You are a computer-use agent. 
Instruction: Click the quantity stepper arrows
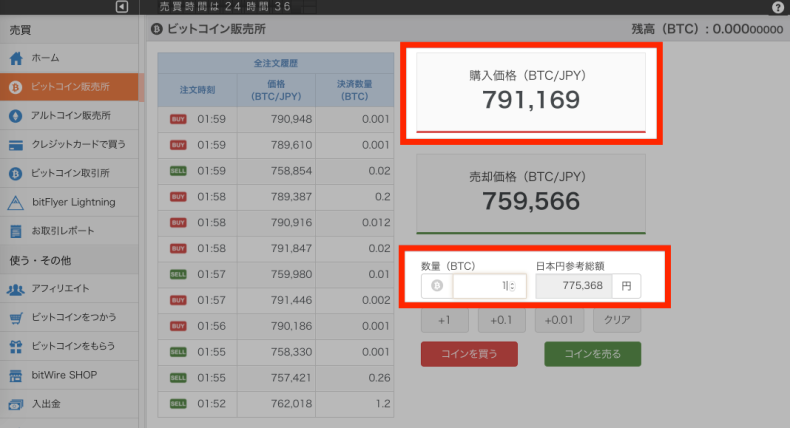coord(512,286)
